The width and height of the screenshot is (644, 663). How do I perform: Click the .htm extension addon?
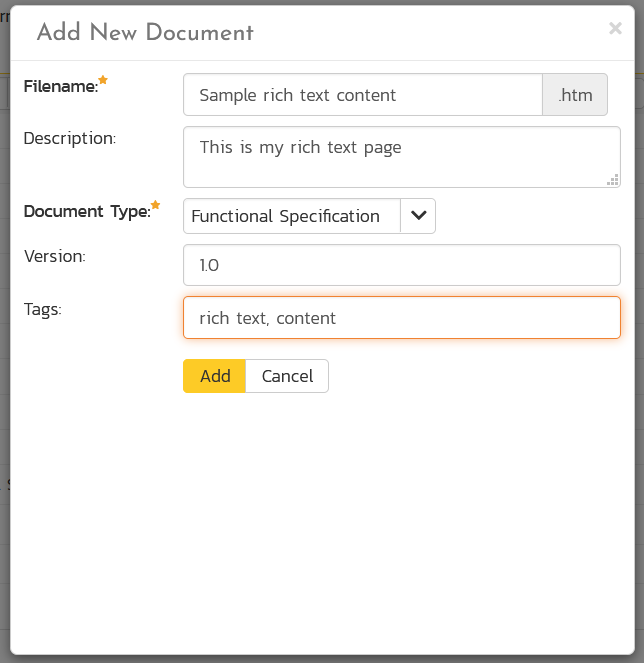pyautogui.click(x=575, y=95)
